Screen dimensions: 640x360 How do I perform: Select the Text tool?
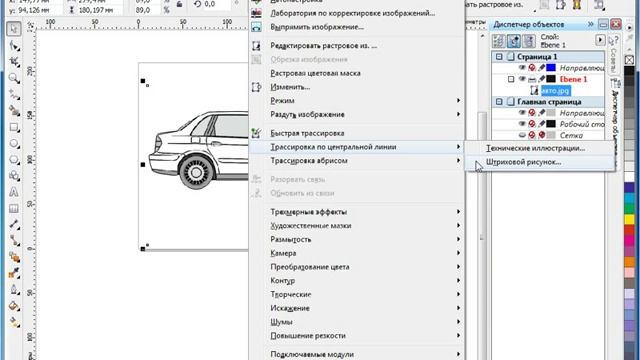pos(14,192)
